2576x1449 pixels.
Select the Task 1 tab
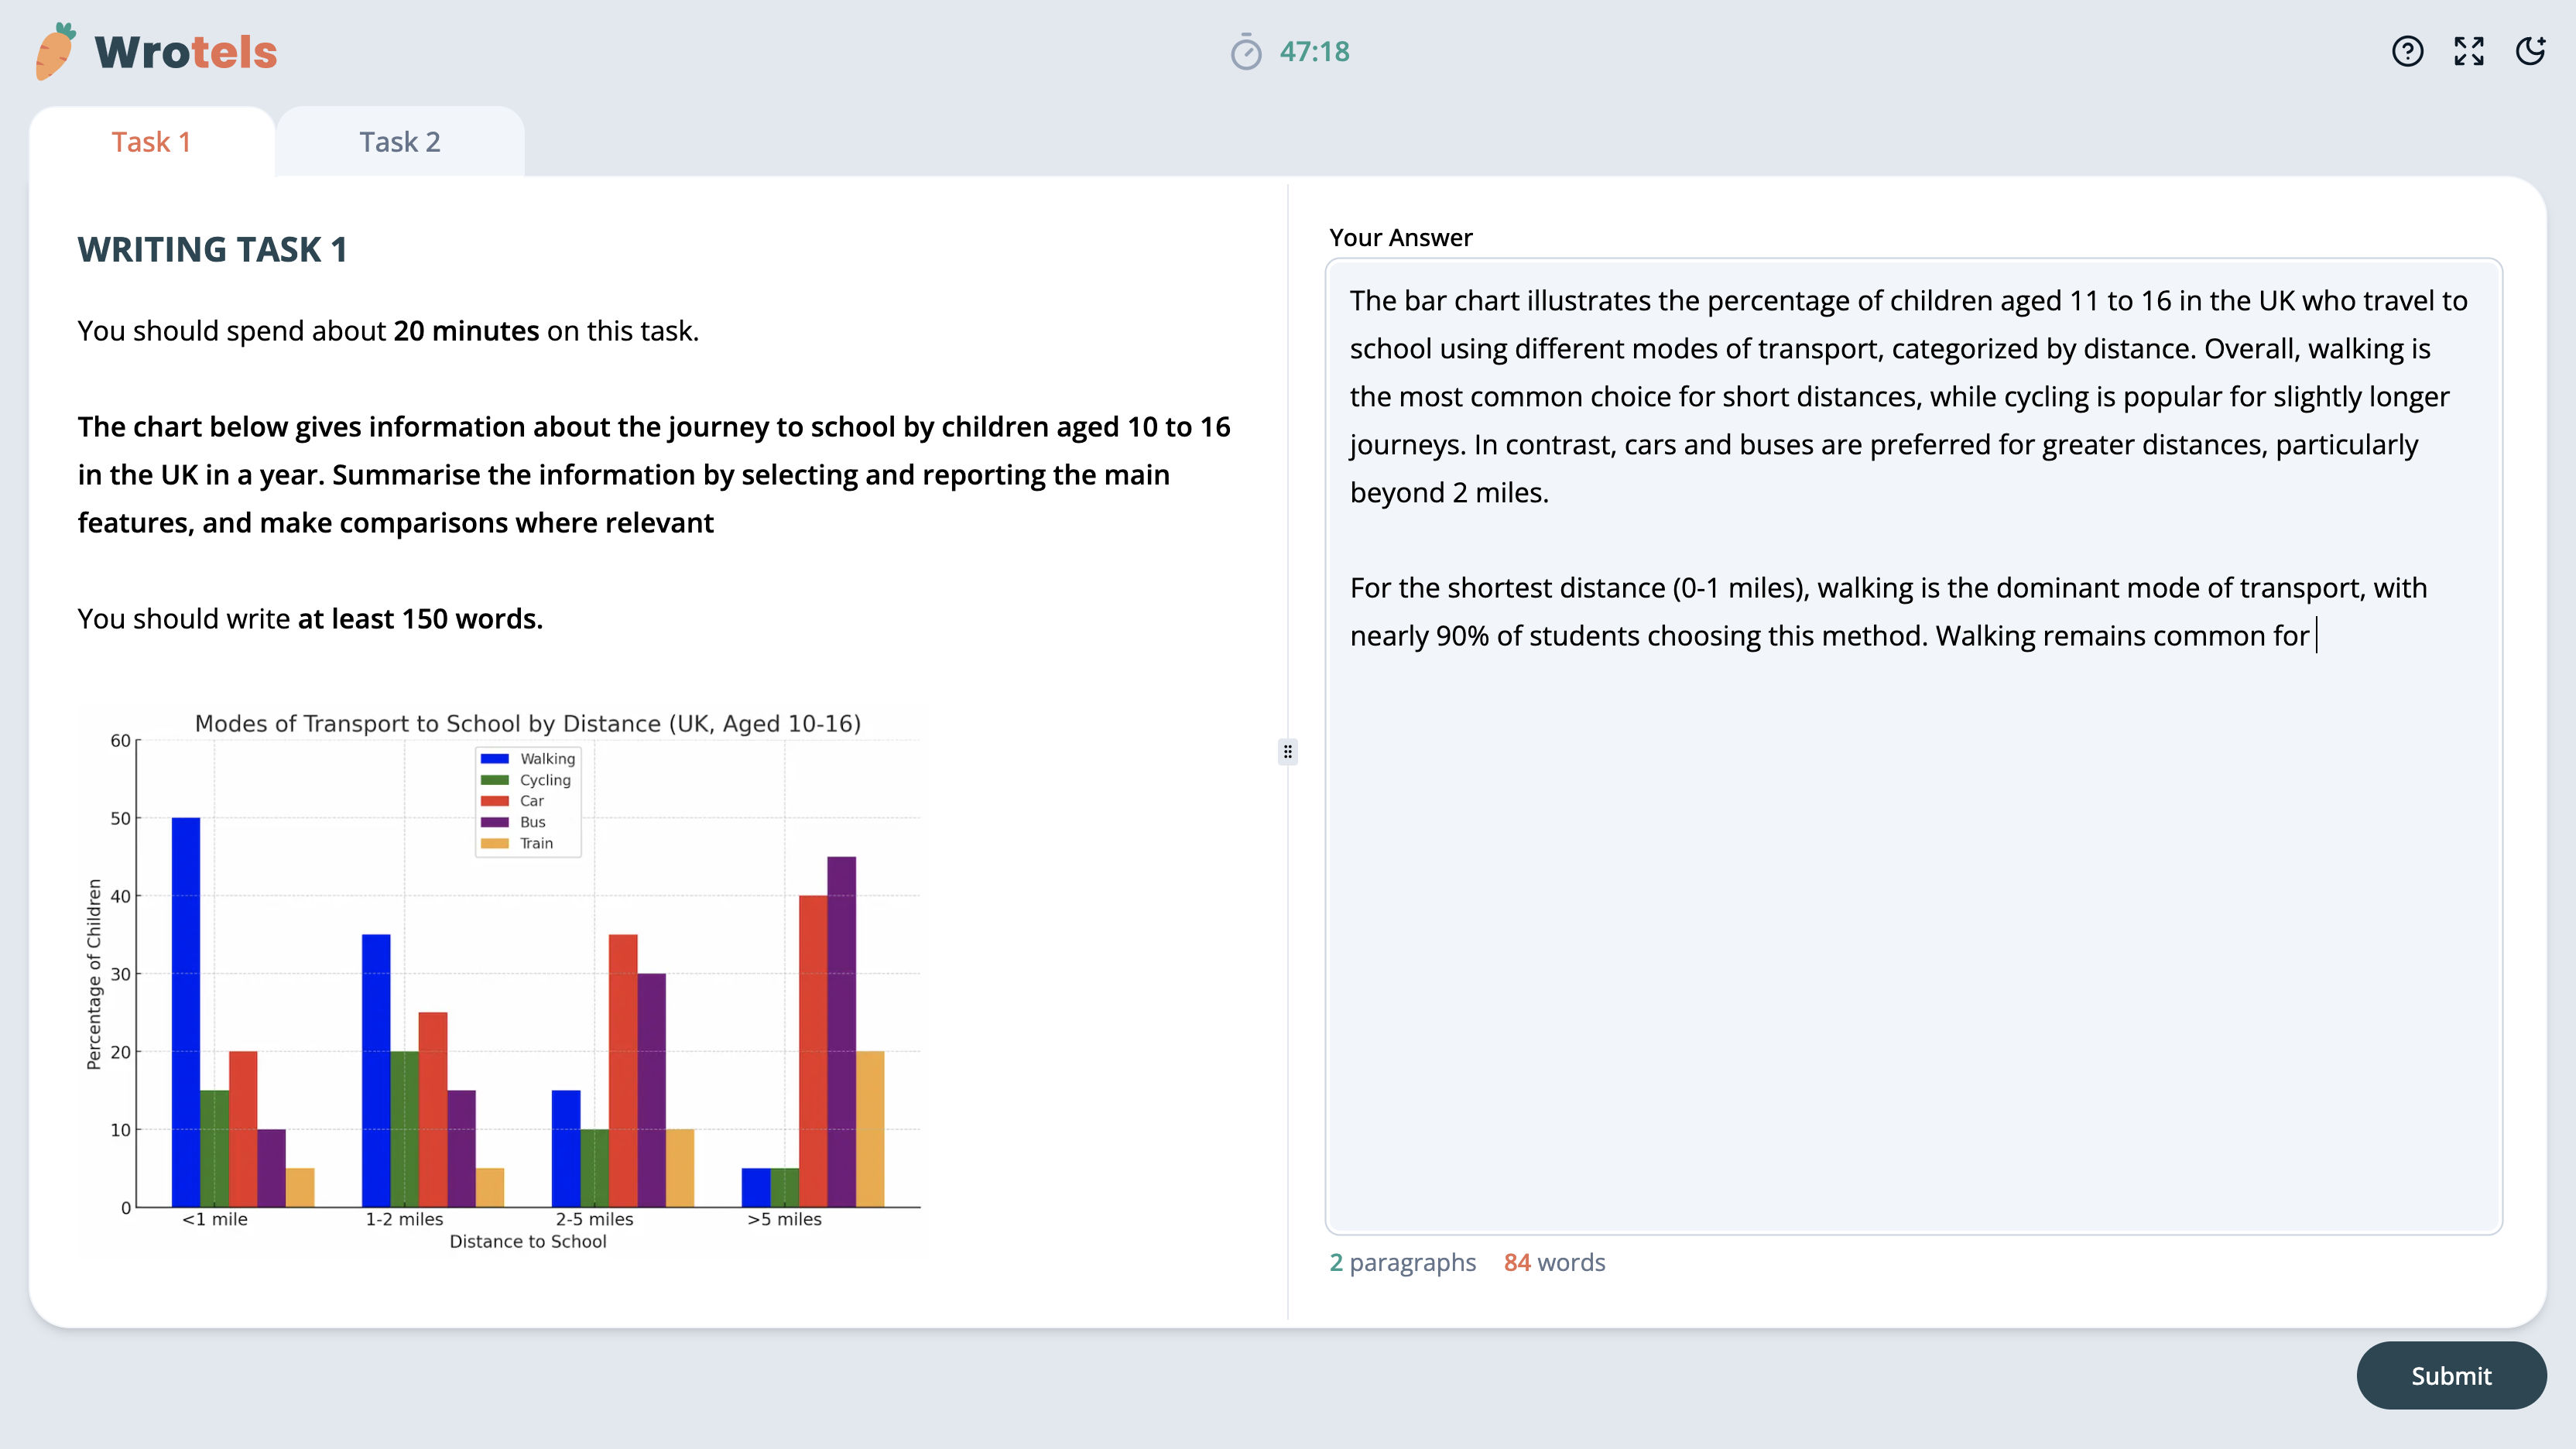[151, 142]
